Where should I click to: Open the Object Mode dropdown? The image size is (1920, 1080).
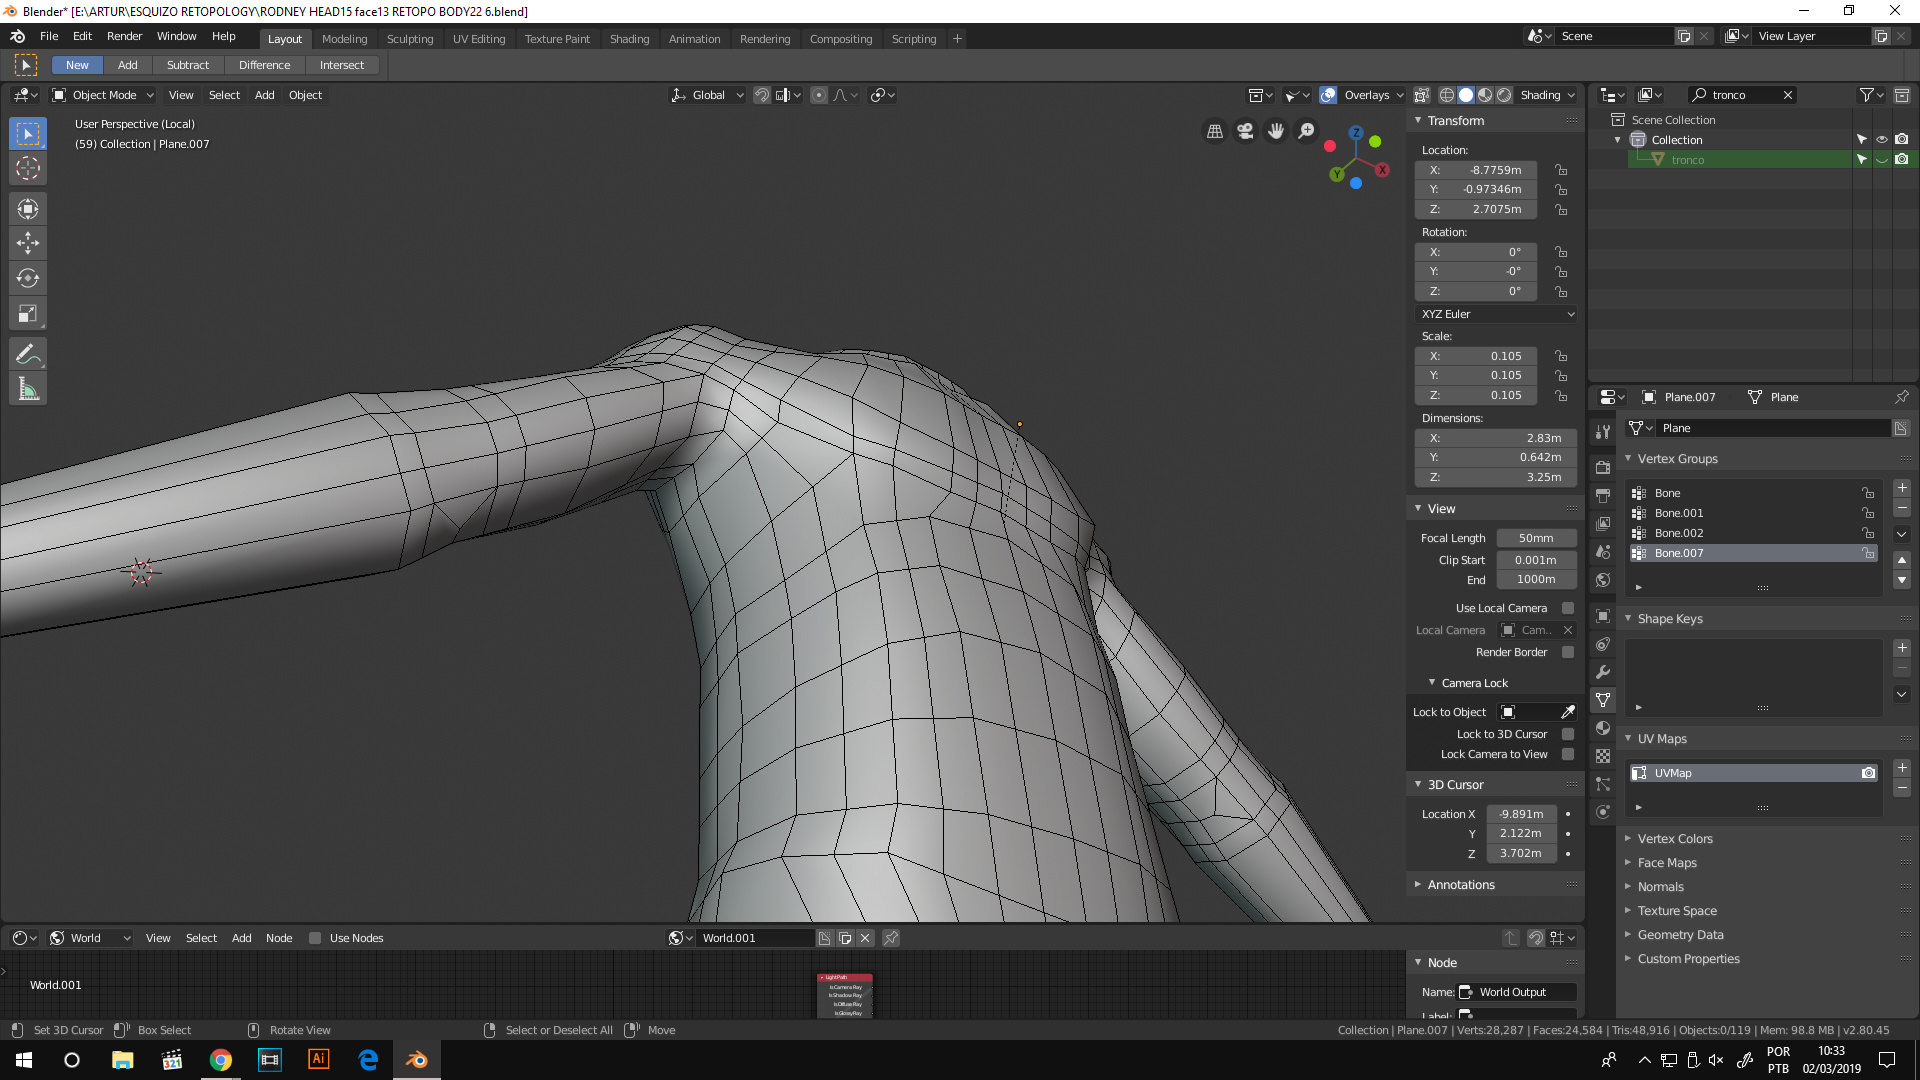click(104, 95)
